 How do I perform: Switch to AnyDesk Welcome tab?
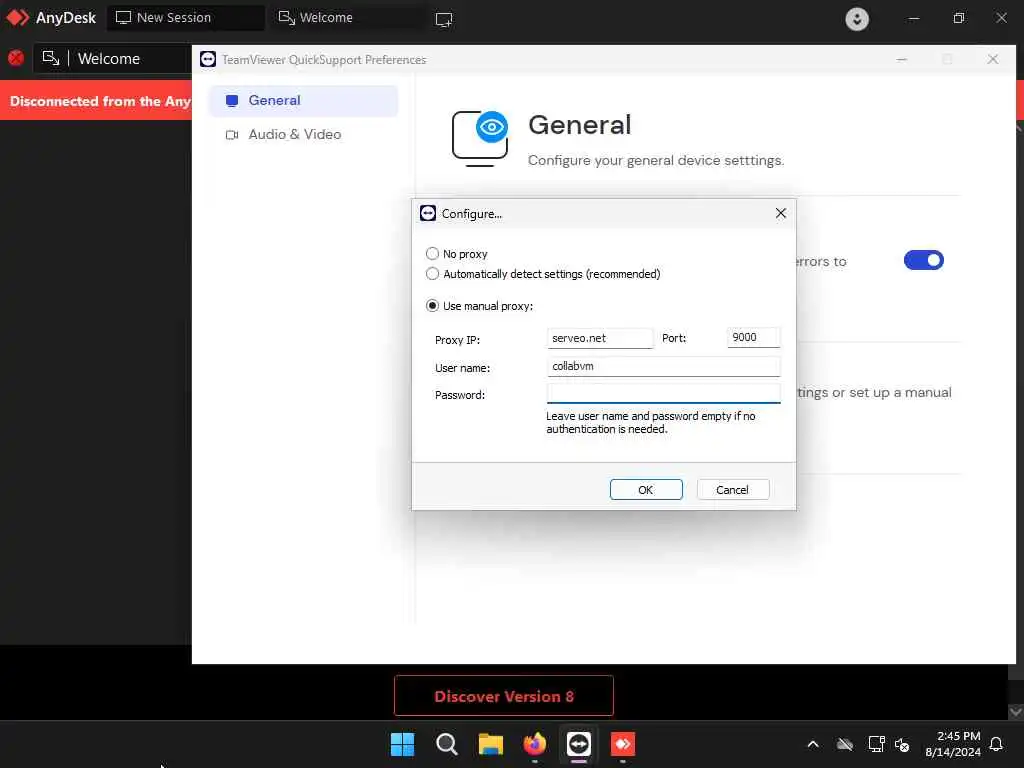point(346,18)
